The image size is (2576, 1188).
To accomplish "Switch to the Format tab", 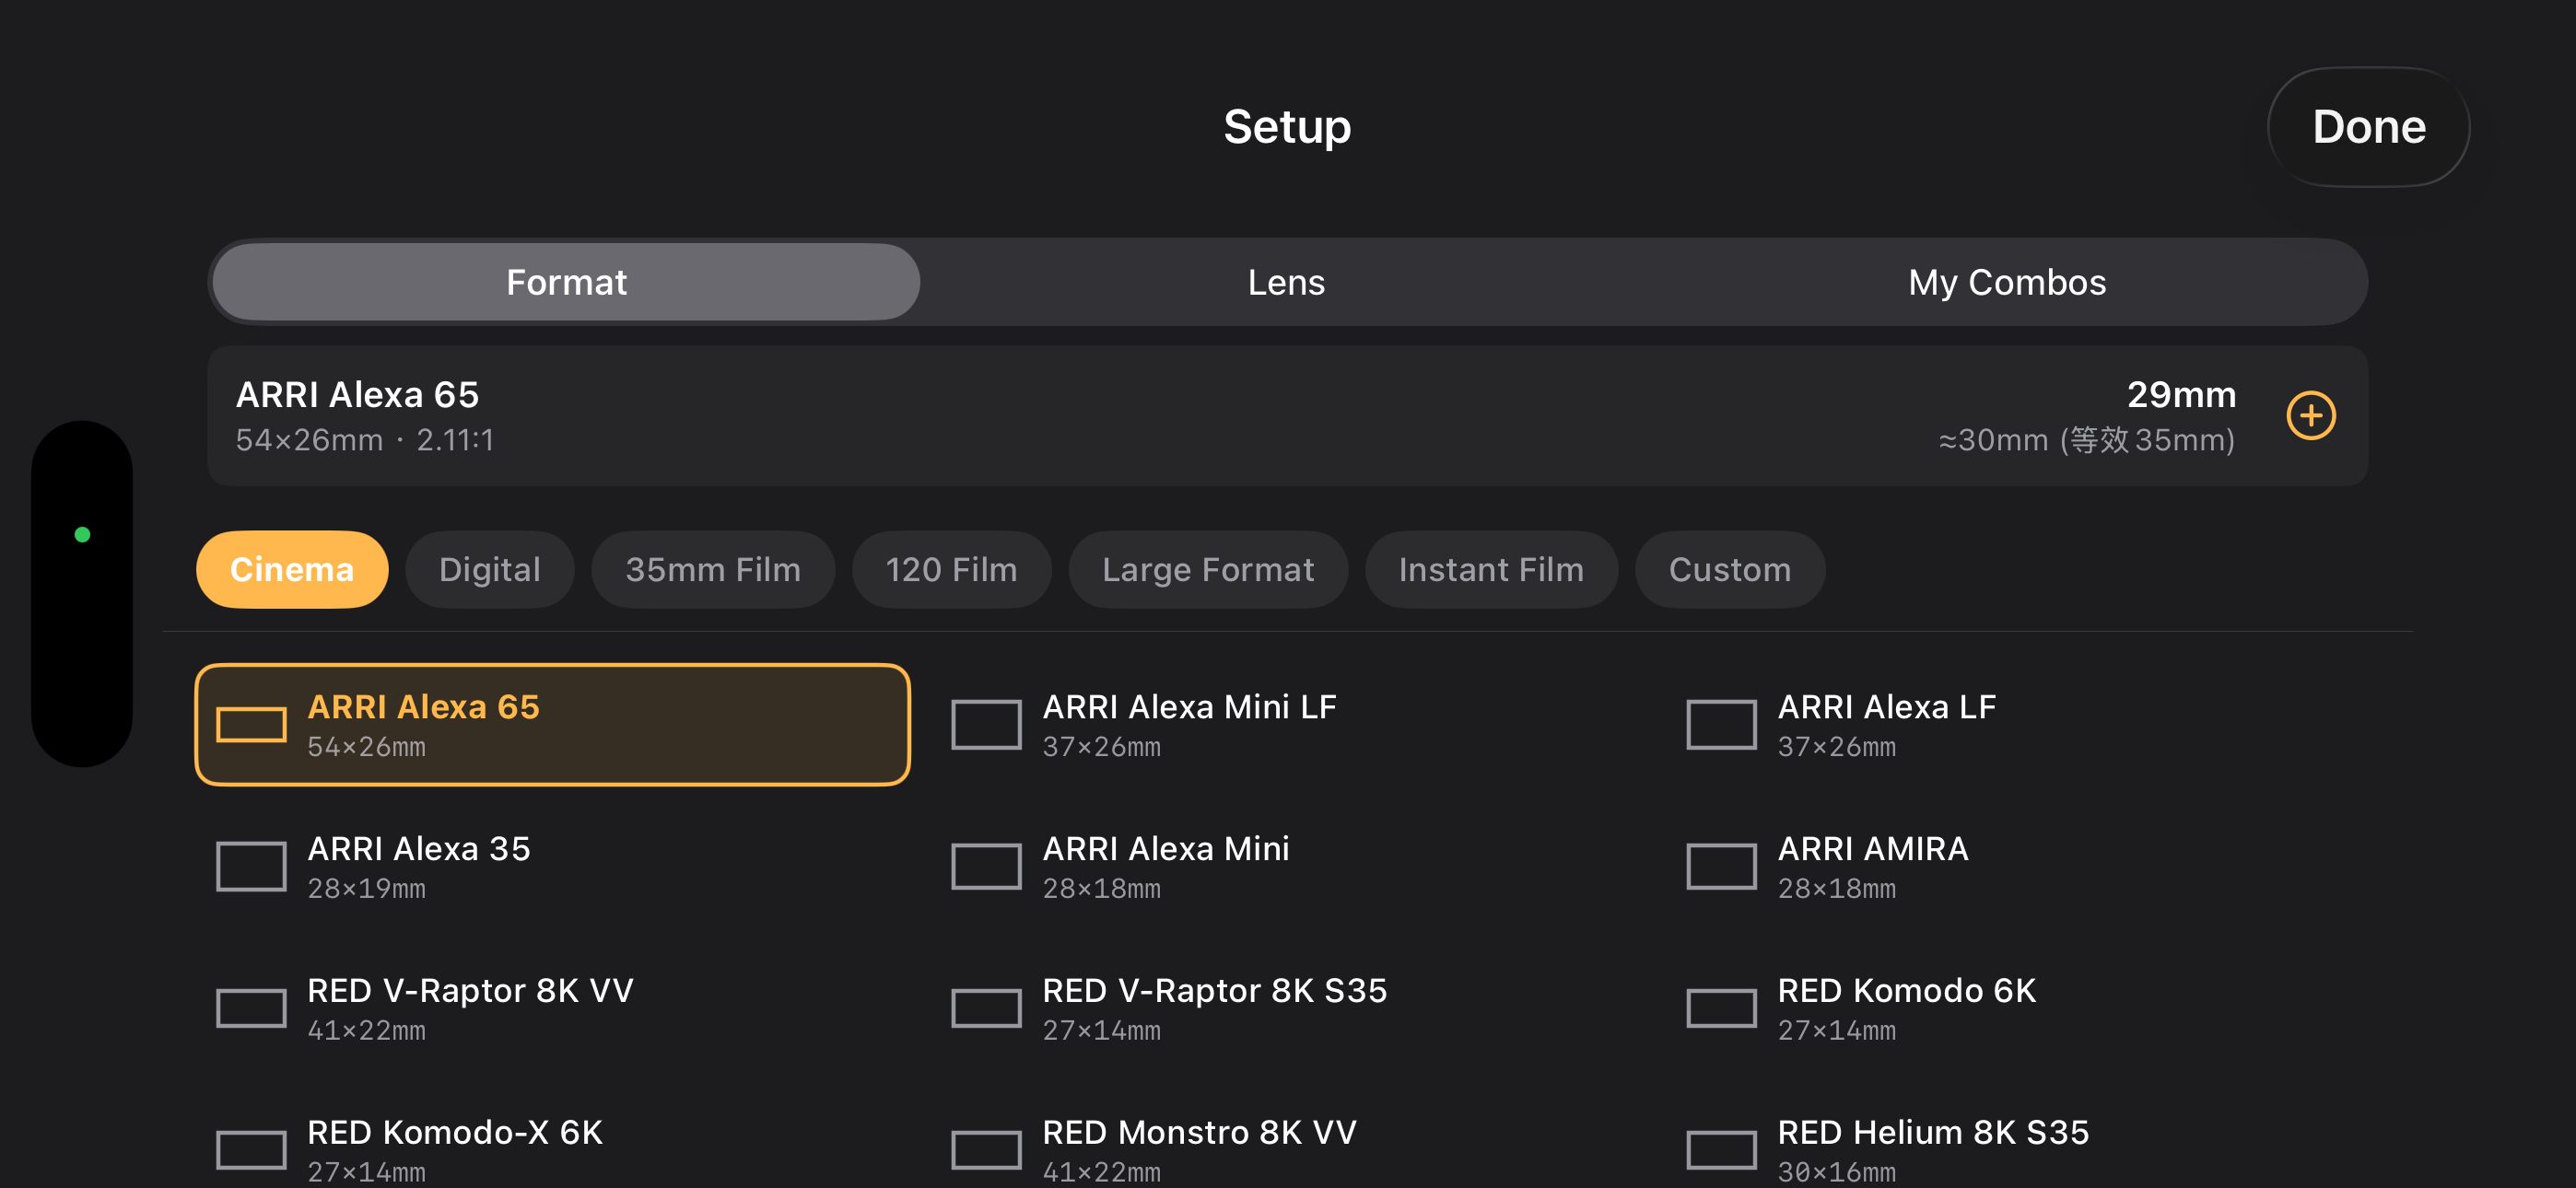I will [566, 282].
